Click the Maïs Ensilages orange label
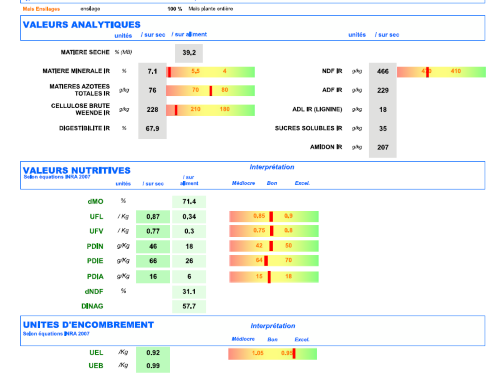Screen dimensions: 500x392 41,9
